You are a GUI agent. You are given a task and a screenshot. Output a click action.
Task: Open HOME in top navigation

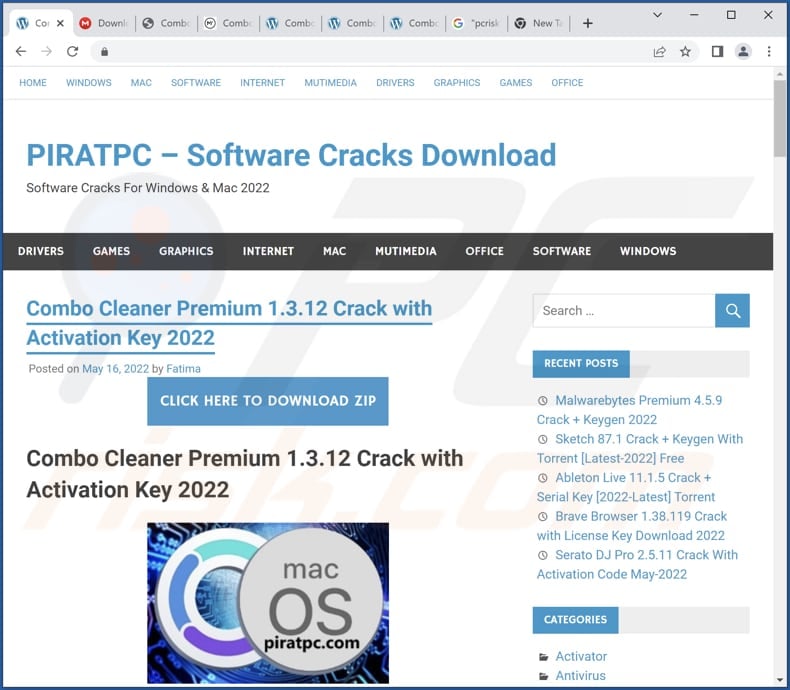[x=33, y=83]
